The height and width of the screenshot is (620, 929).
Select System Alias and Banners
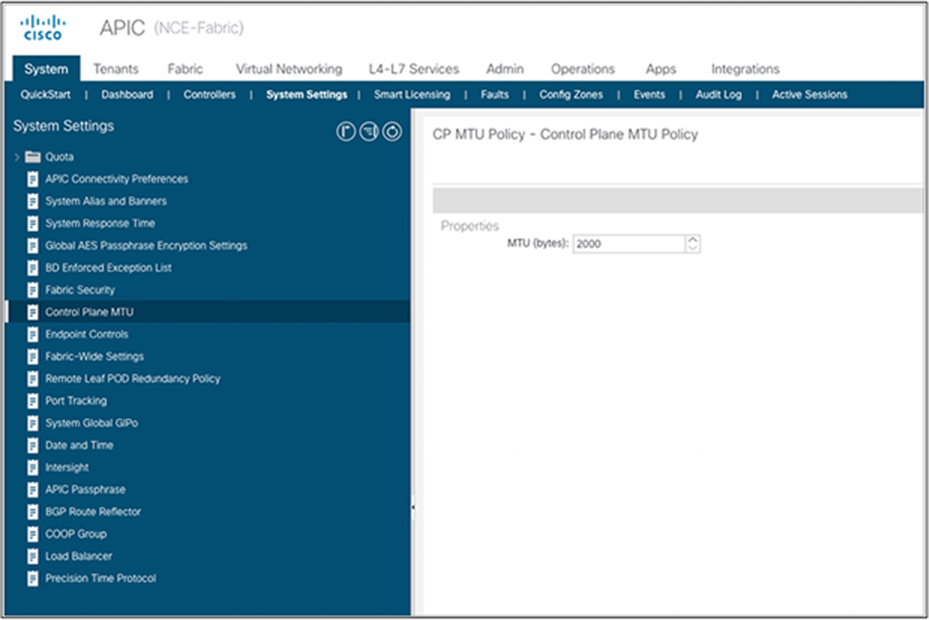105,202
